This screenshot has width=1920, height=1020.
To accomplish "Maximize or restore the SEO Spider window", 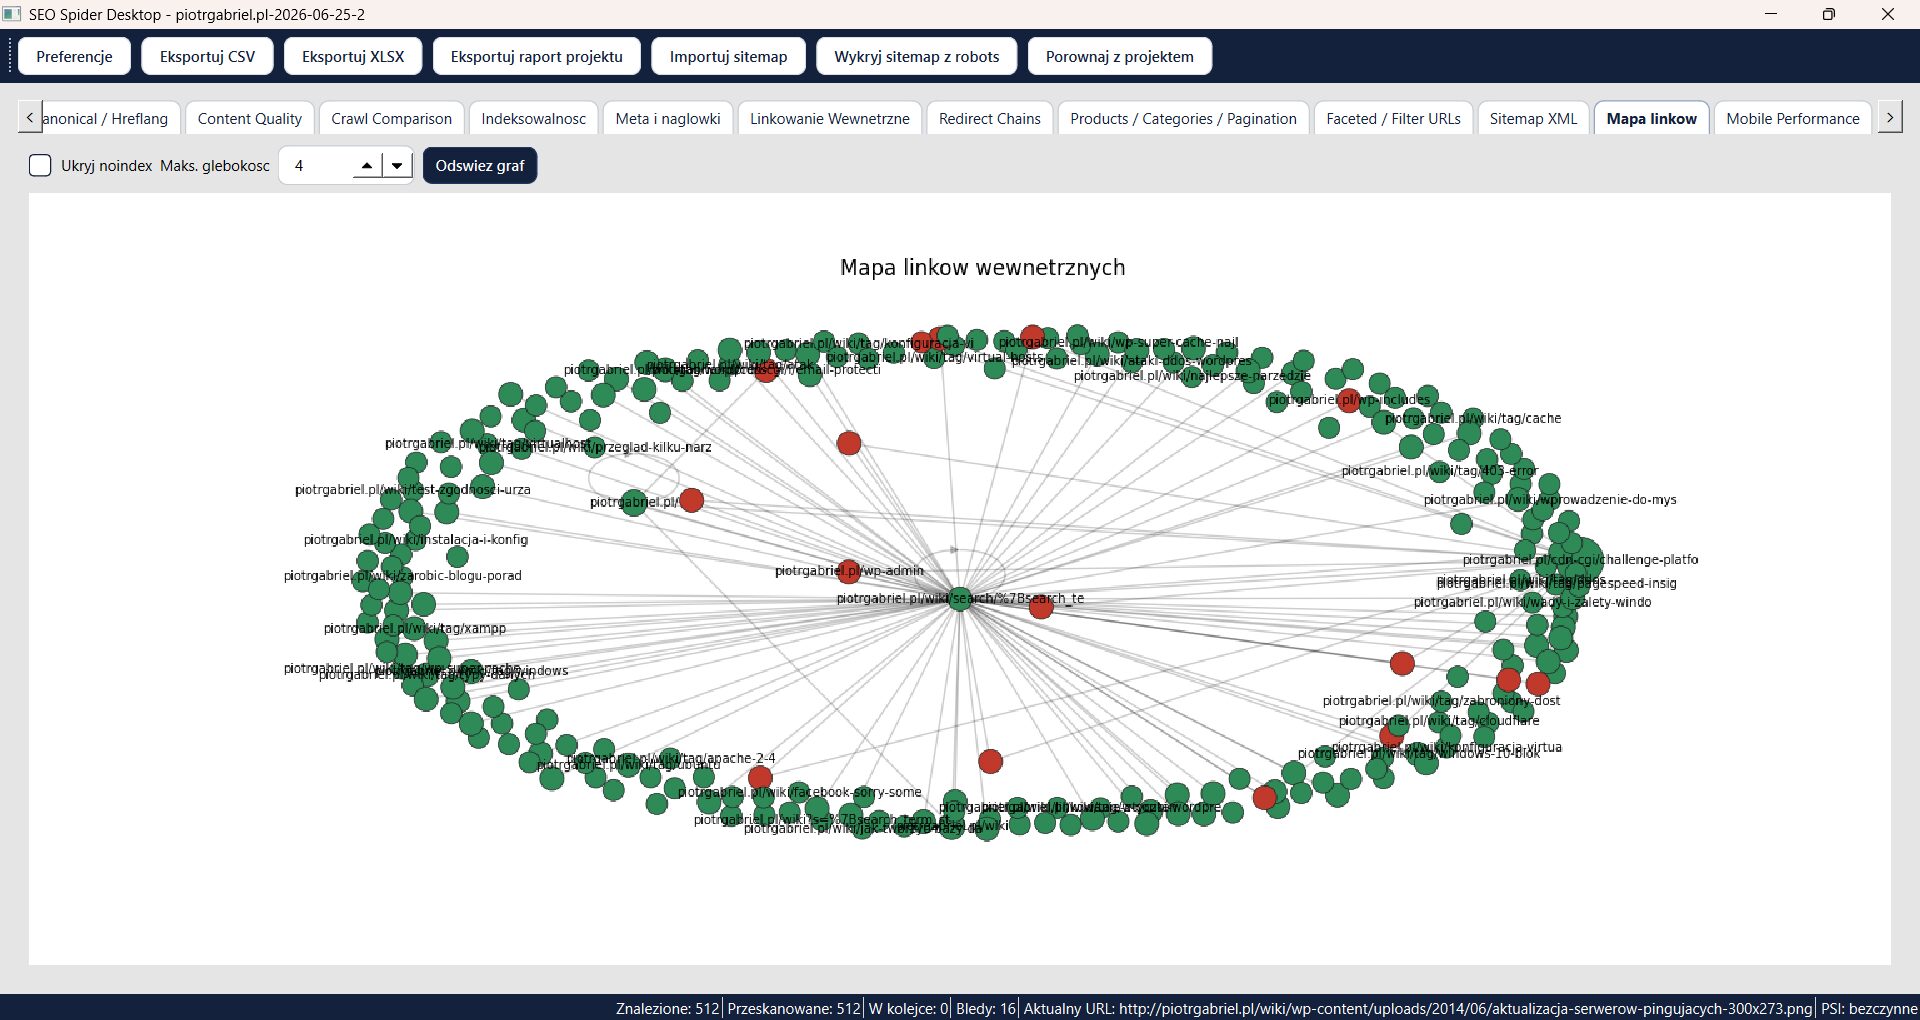I will click(x=1829, y=14).
